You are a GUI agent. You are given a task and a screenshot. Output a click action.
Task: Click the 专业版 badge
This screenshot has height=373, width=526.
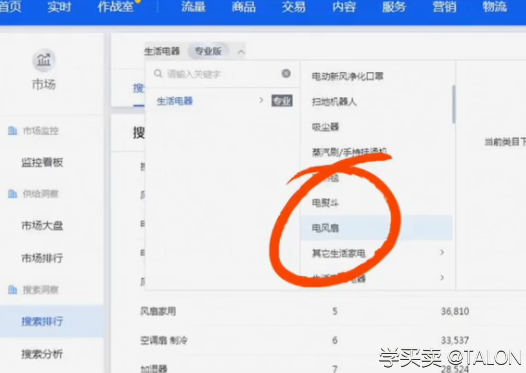[x=208, y=51]
